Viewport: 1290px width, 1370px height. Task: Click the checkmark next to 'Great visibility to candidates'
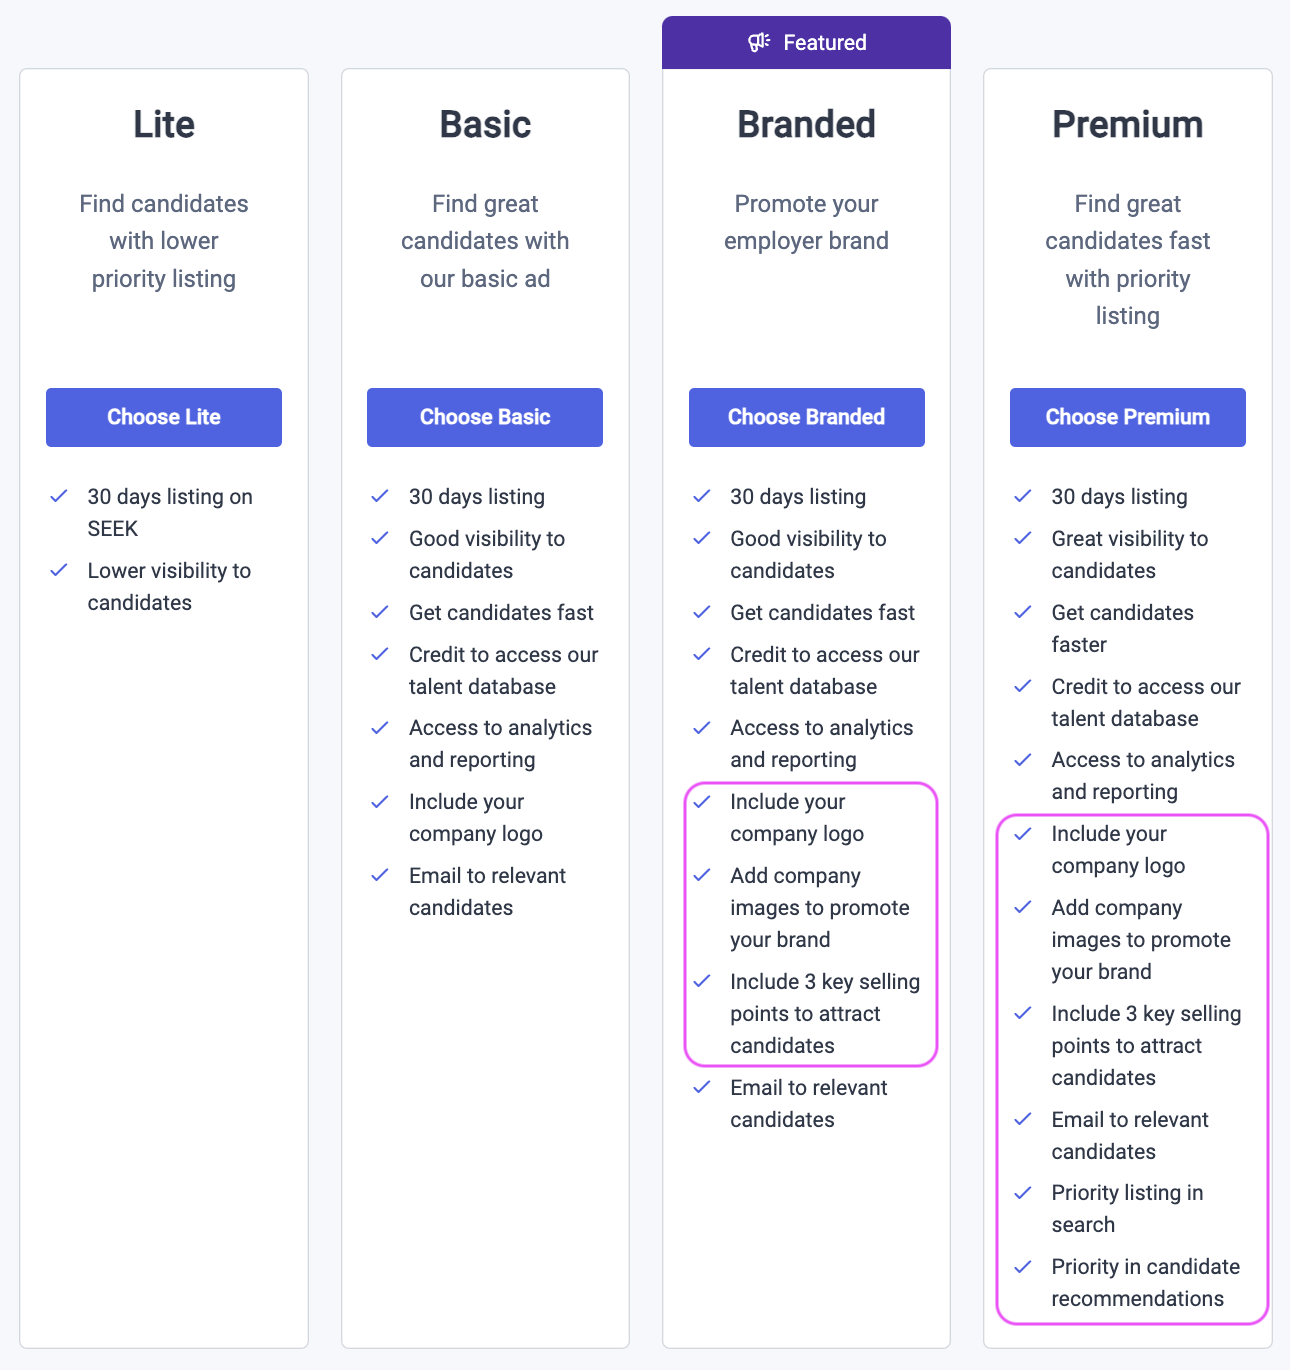coord(1022,538)
